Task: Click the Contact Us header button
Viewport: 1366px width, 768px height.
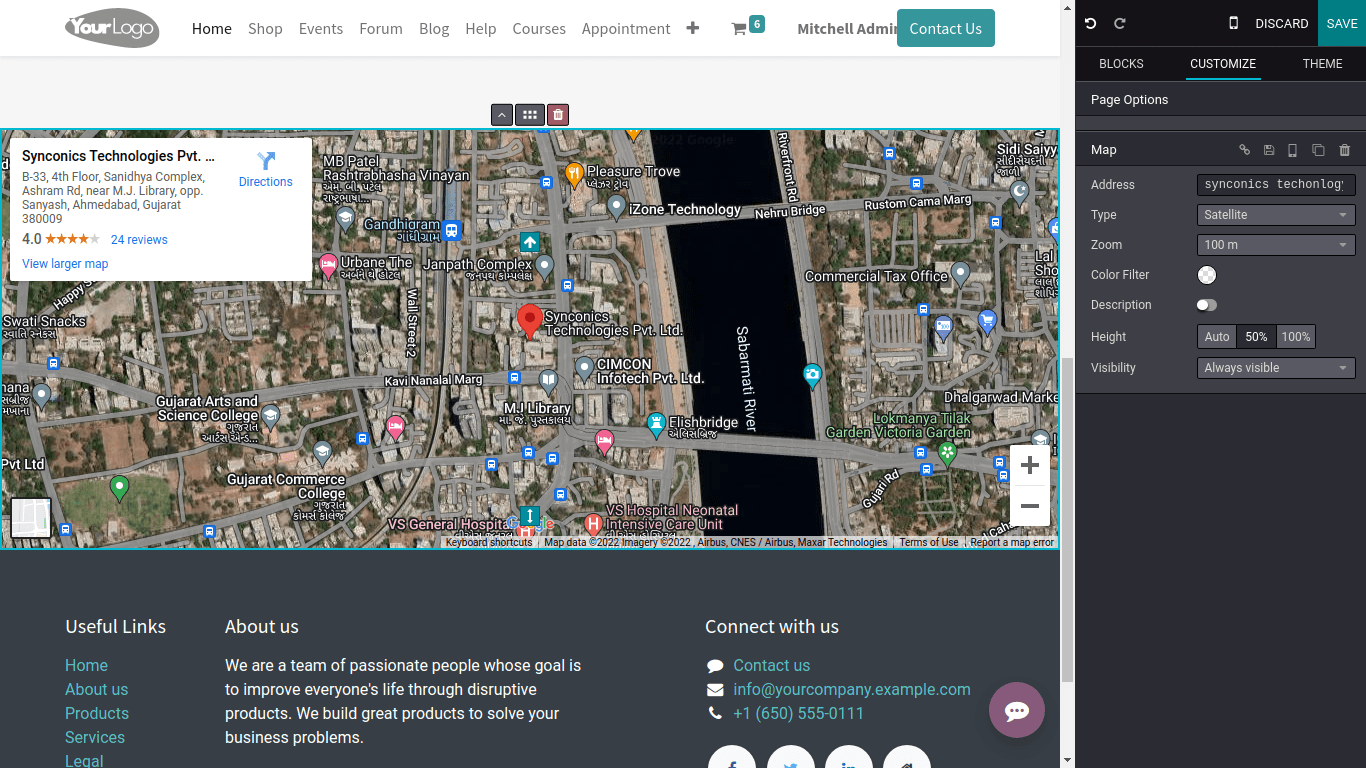Action: (x=946, y=28)
